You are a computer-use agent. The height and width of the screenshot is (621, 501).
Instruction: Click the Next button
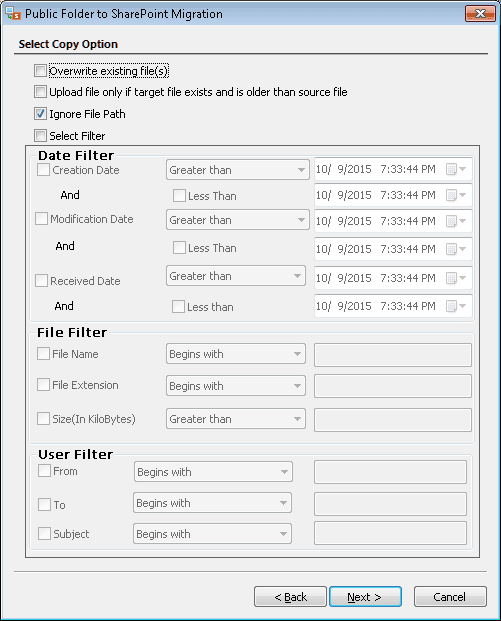click(x=365, y=597)
